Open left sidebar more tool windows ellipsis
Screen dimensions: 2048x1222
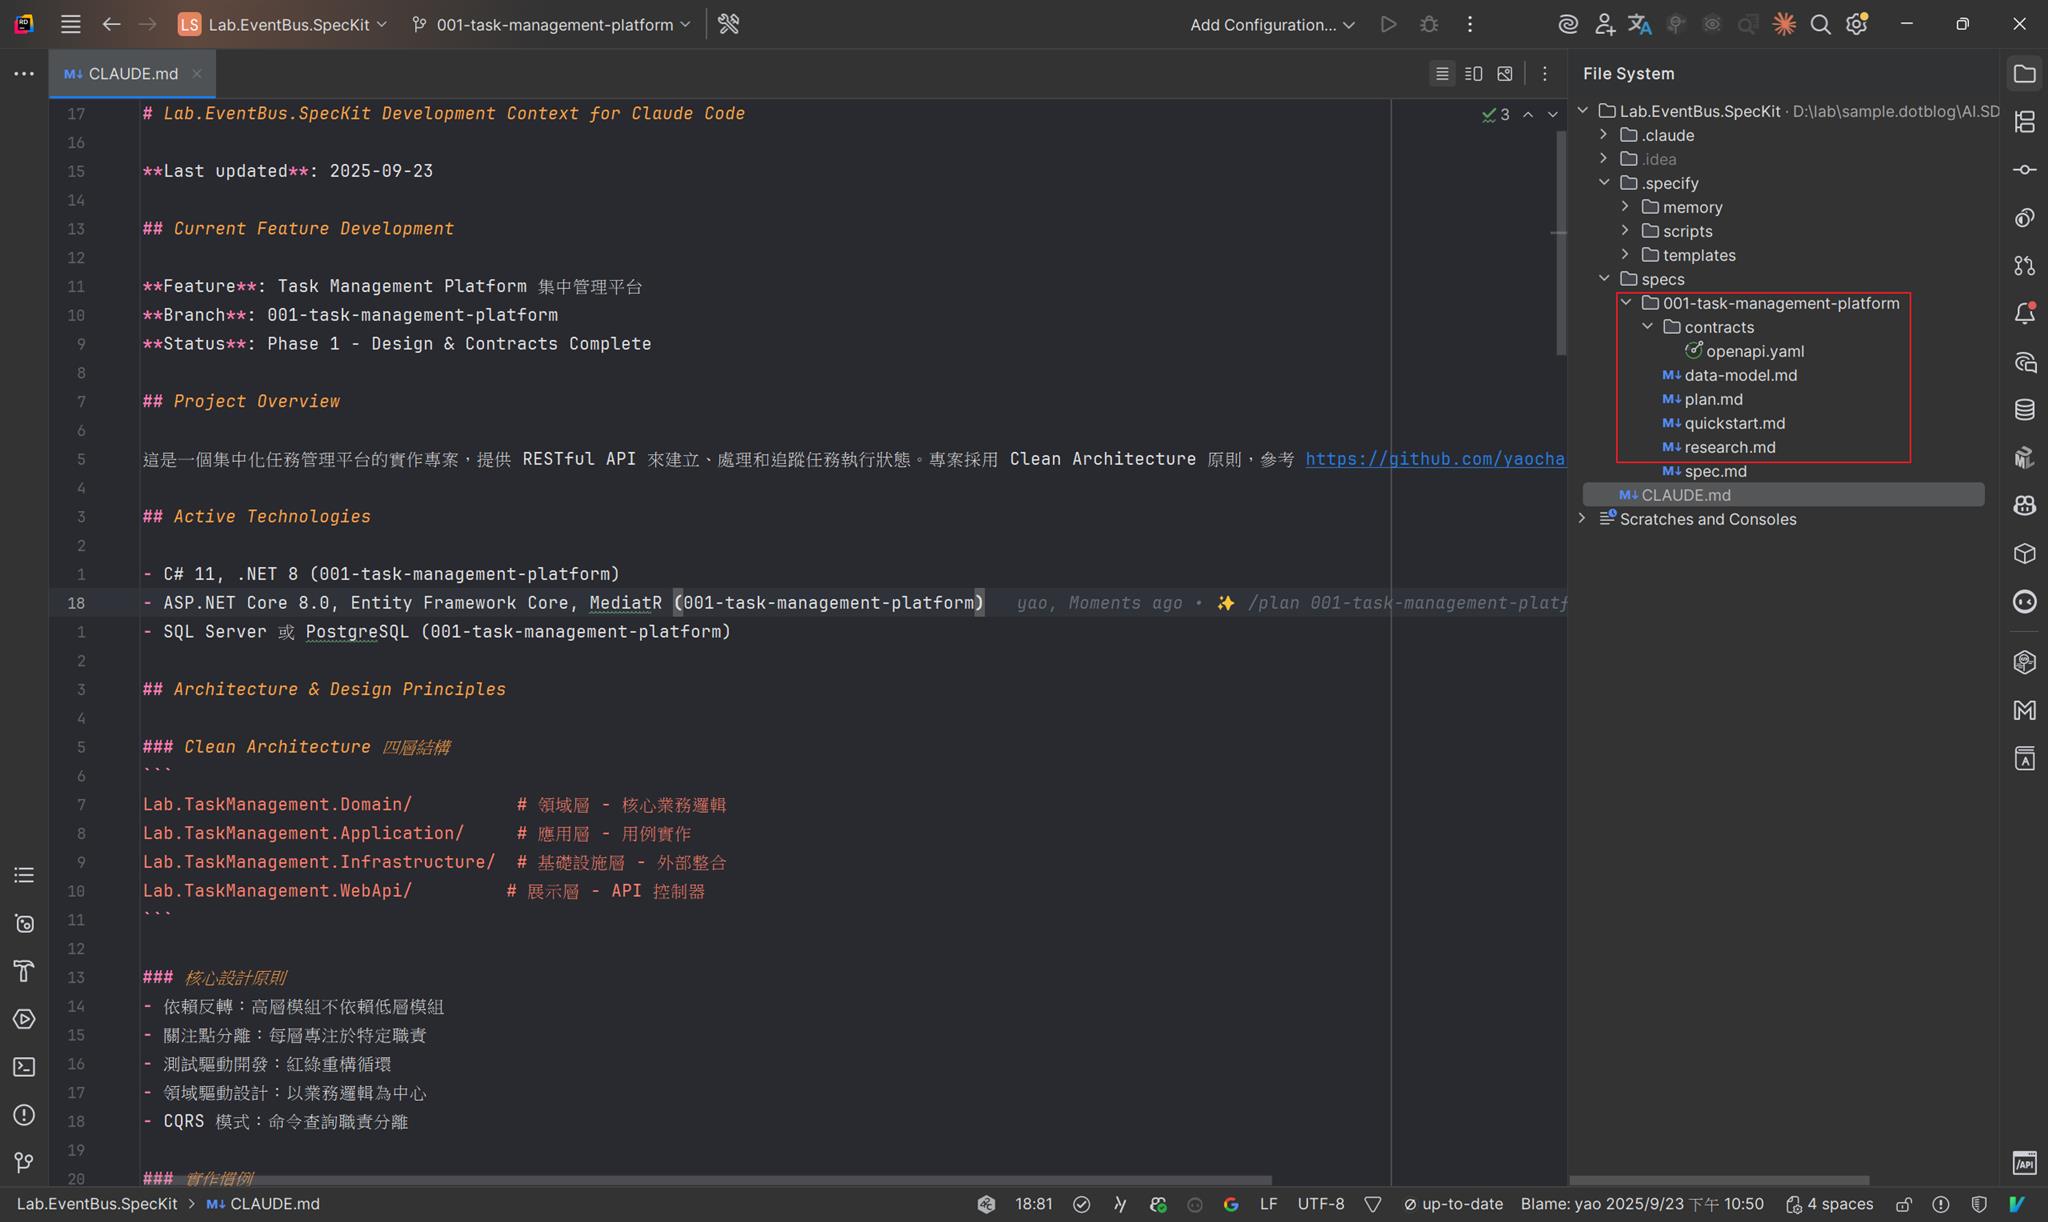[x=24, y=73]
